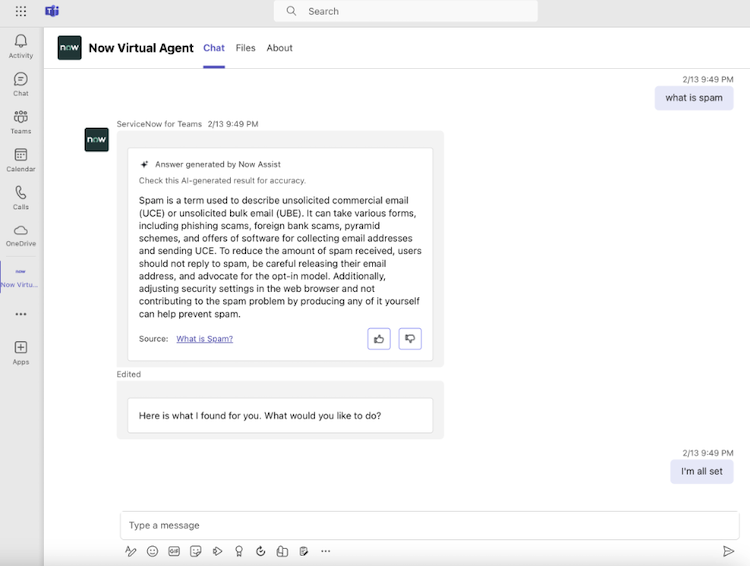The image size is (750, 566).
Task: Open text formatting options
Action: (x=130, y=551)
